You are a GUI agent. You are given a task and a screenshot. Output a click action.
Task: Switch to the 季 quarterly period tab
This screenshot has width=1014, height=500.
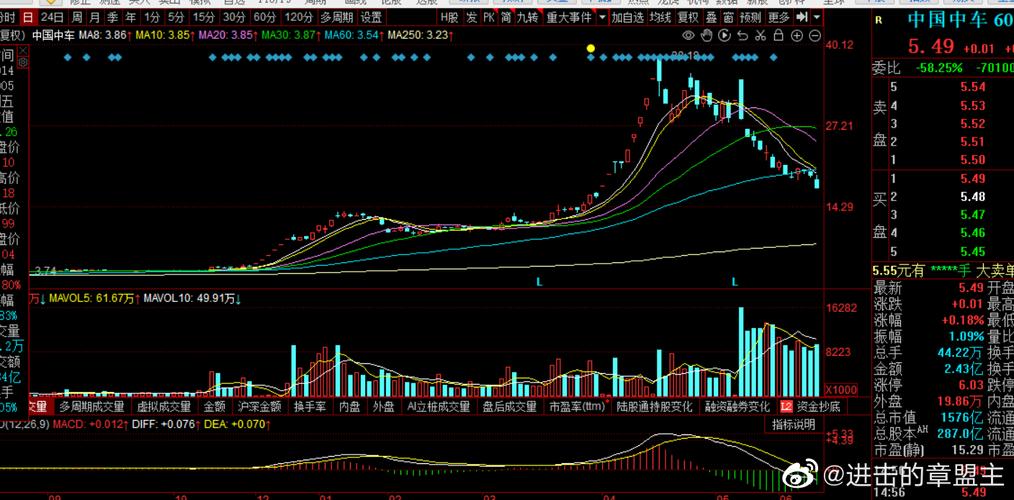tap(113, 17)
